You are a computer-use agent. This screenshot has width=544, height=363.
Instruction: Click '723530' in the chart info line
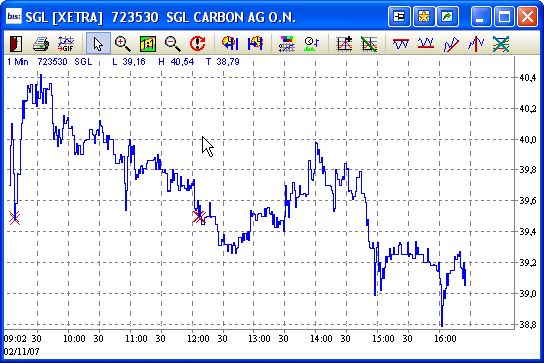(x=52, y=62)
